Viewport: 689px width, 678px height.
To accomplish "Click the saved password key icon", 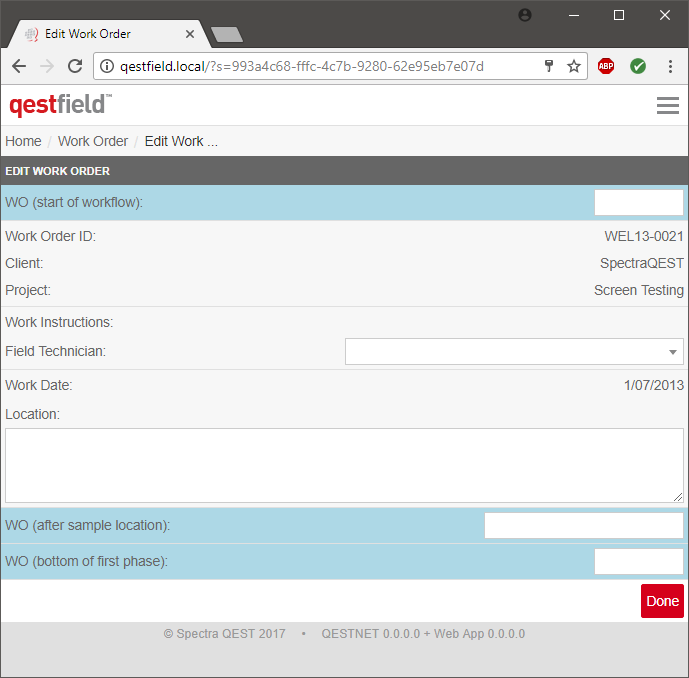I will [x=549, y=66].
